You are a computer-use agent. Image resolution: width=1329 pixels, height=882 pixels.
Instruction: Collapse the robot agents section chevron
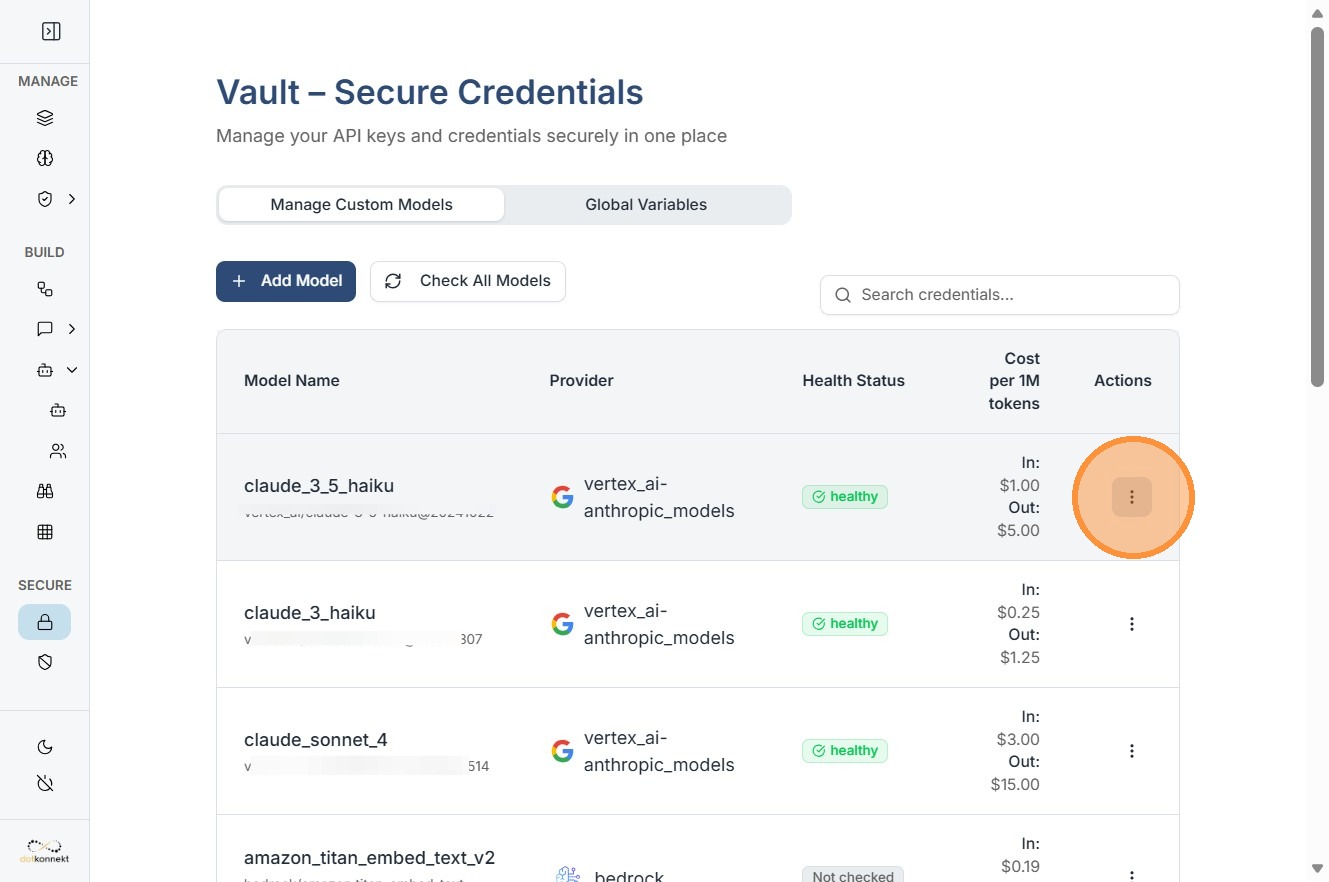click(x=72, y=370)
